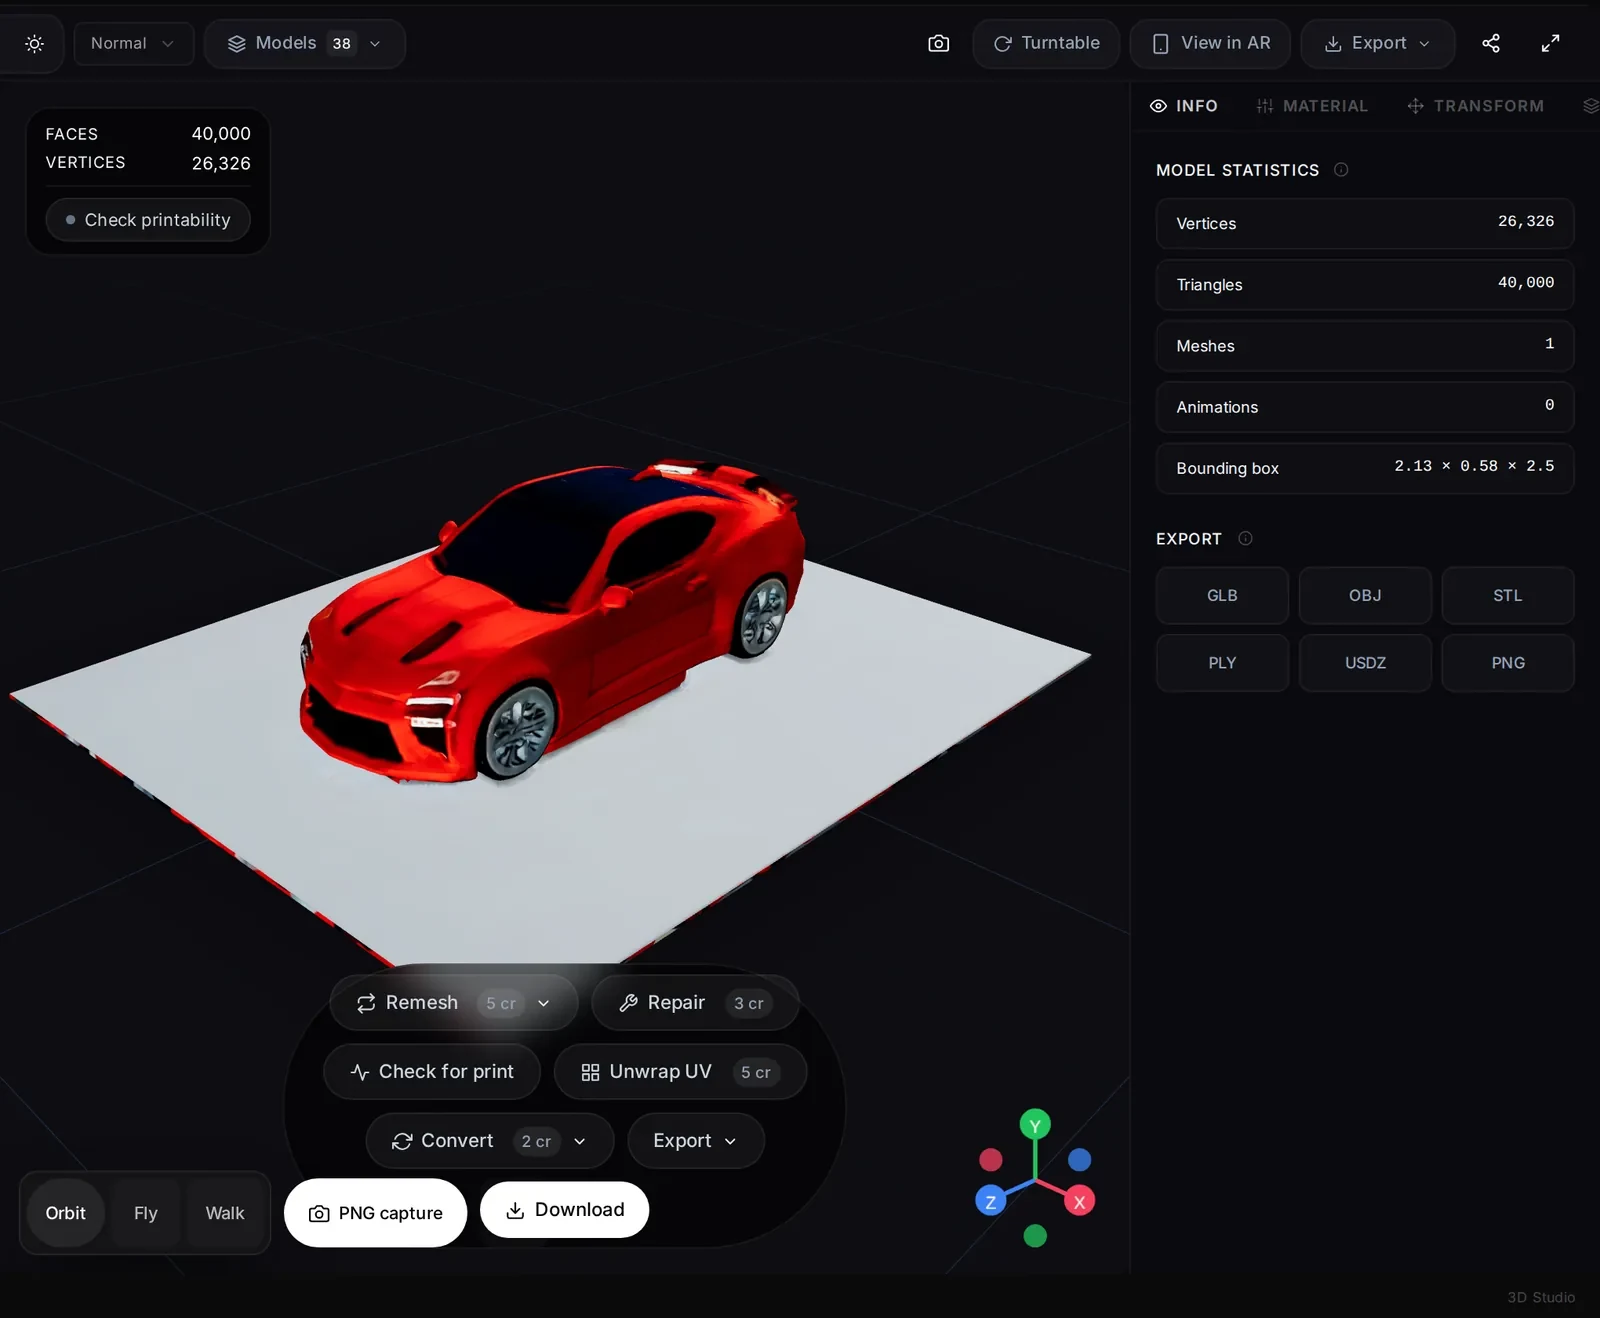1600x1318 pixels.
Task: Click the Download button
Action: tap(565, 1210)
